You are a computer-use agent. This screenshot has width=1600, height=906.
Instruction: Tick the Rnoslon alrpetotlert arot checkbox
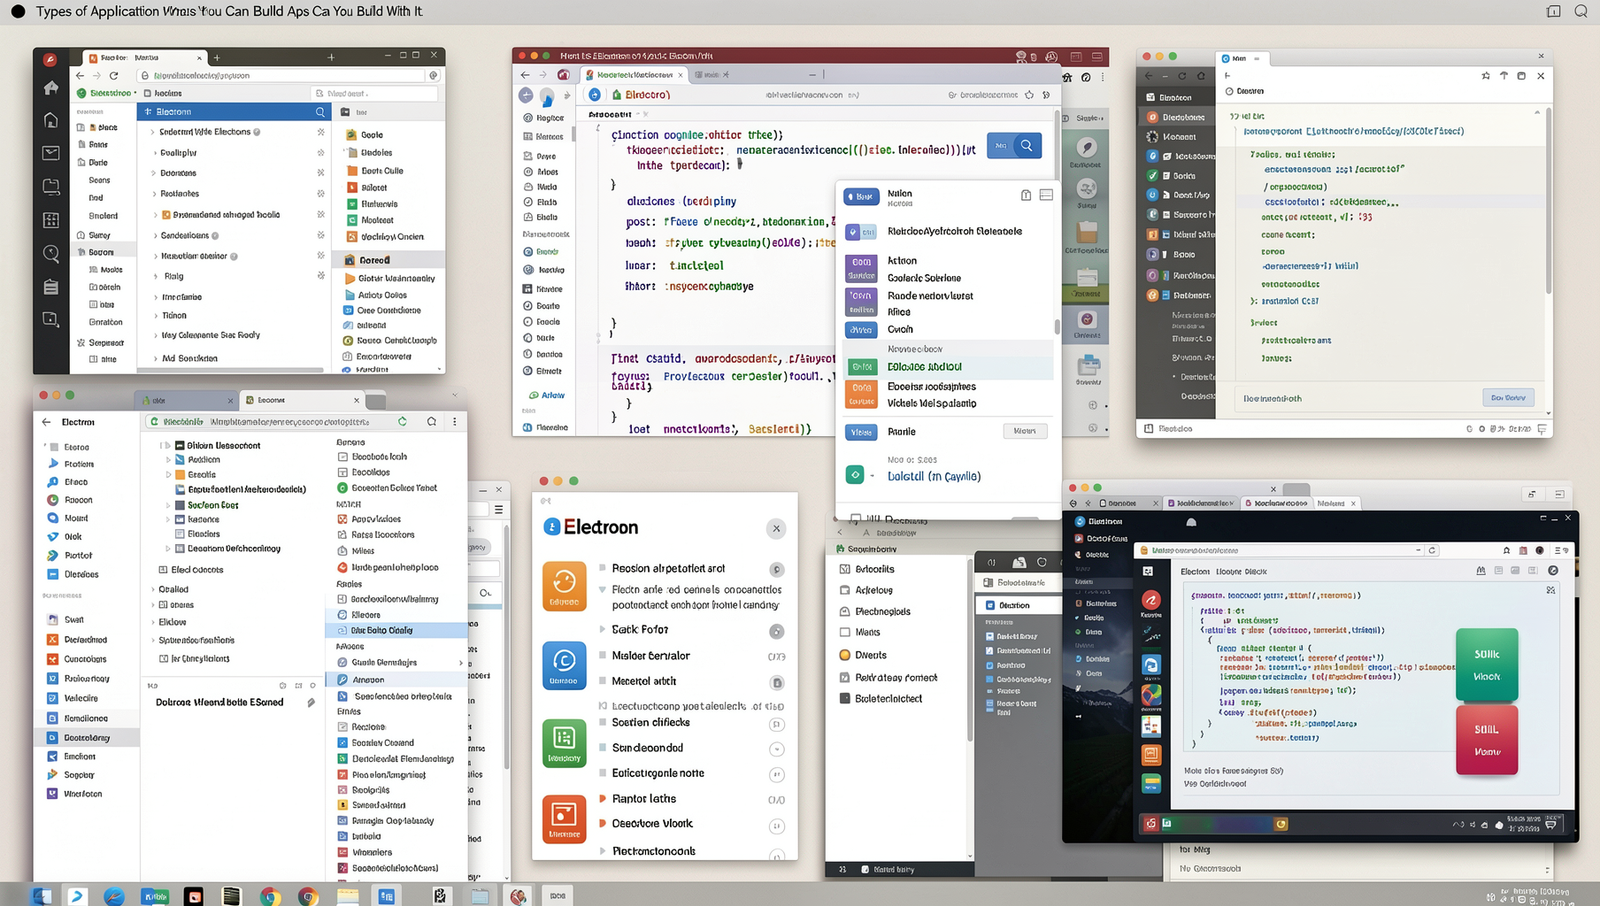602,568
